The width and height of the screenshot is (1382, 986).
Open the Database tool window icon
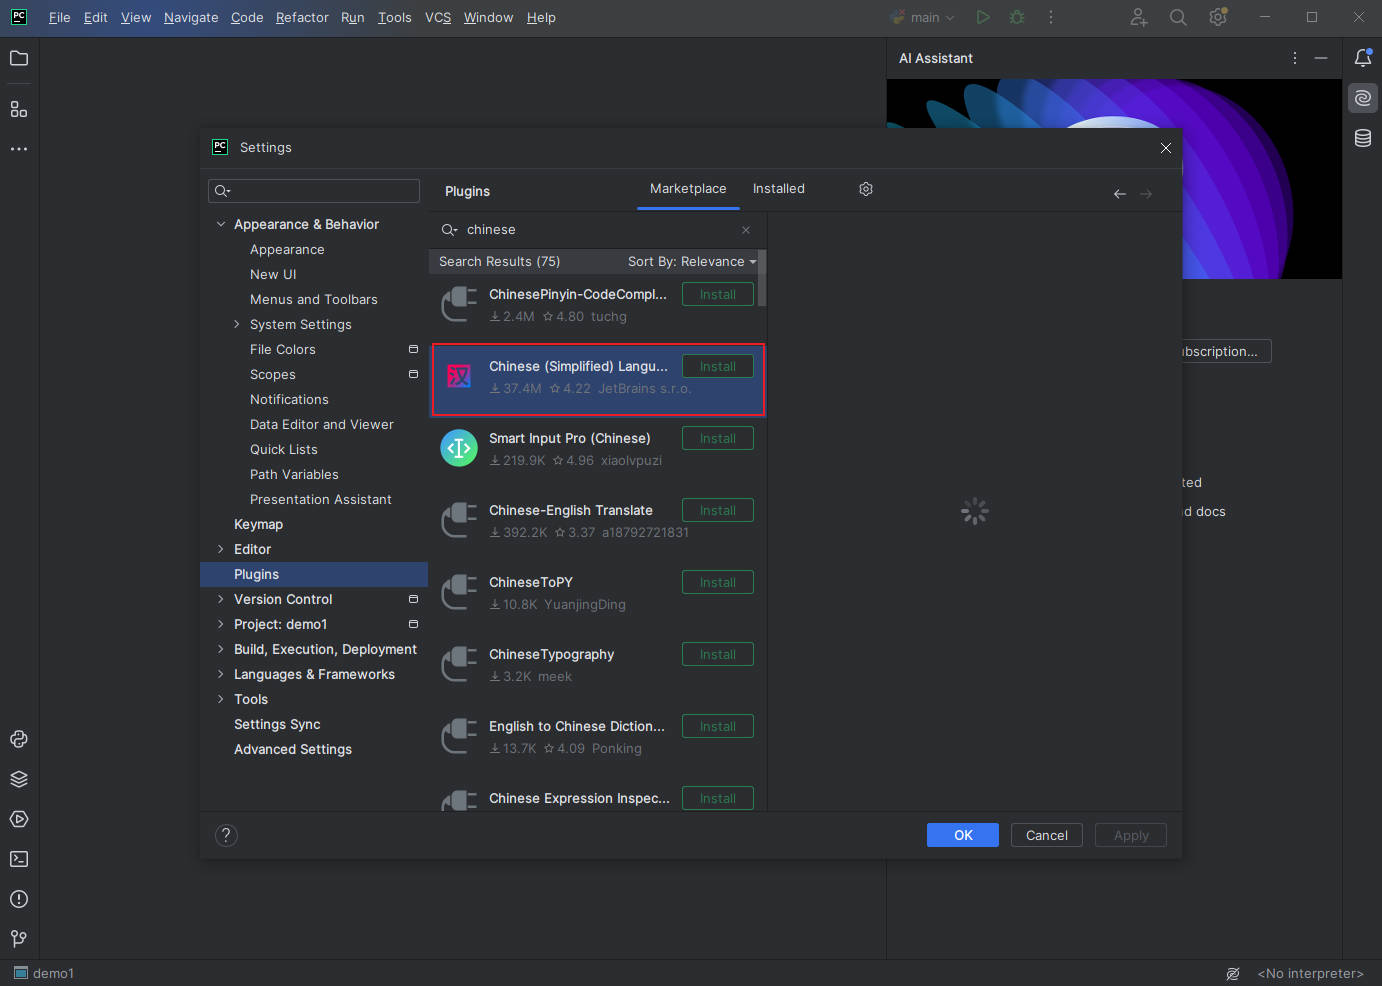point(1363,138)
